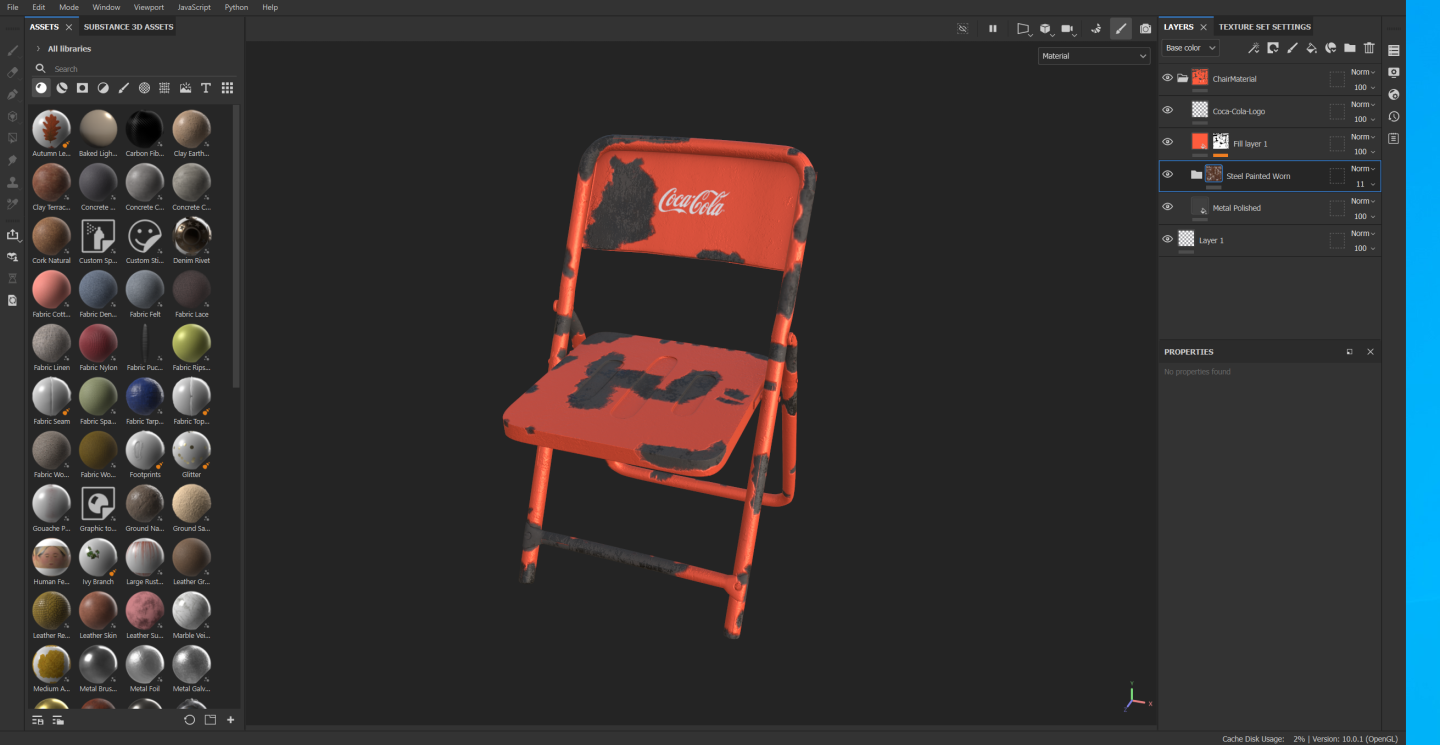
Task: Open Shader settings from right dock
Action: [1394, 94]
